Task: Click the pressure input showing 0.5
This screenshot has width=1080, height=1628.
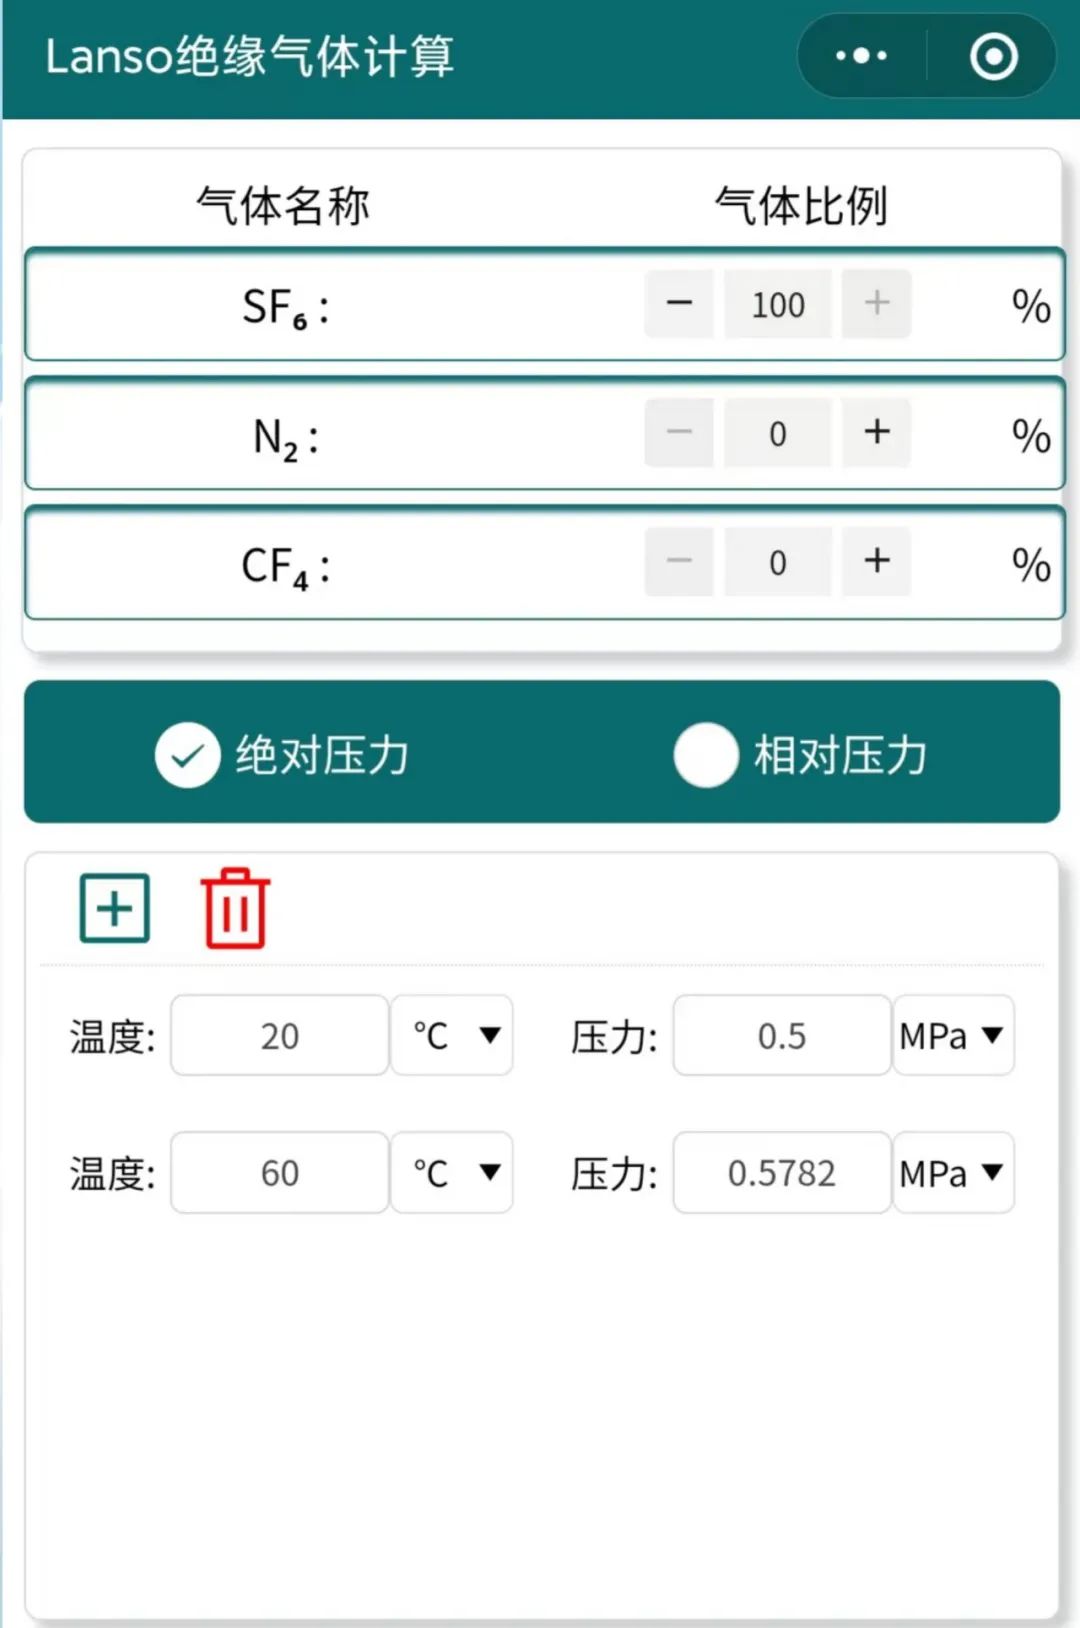Action: click(x=780, y=1036)
